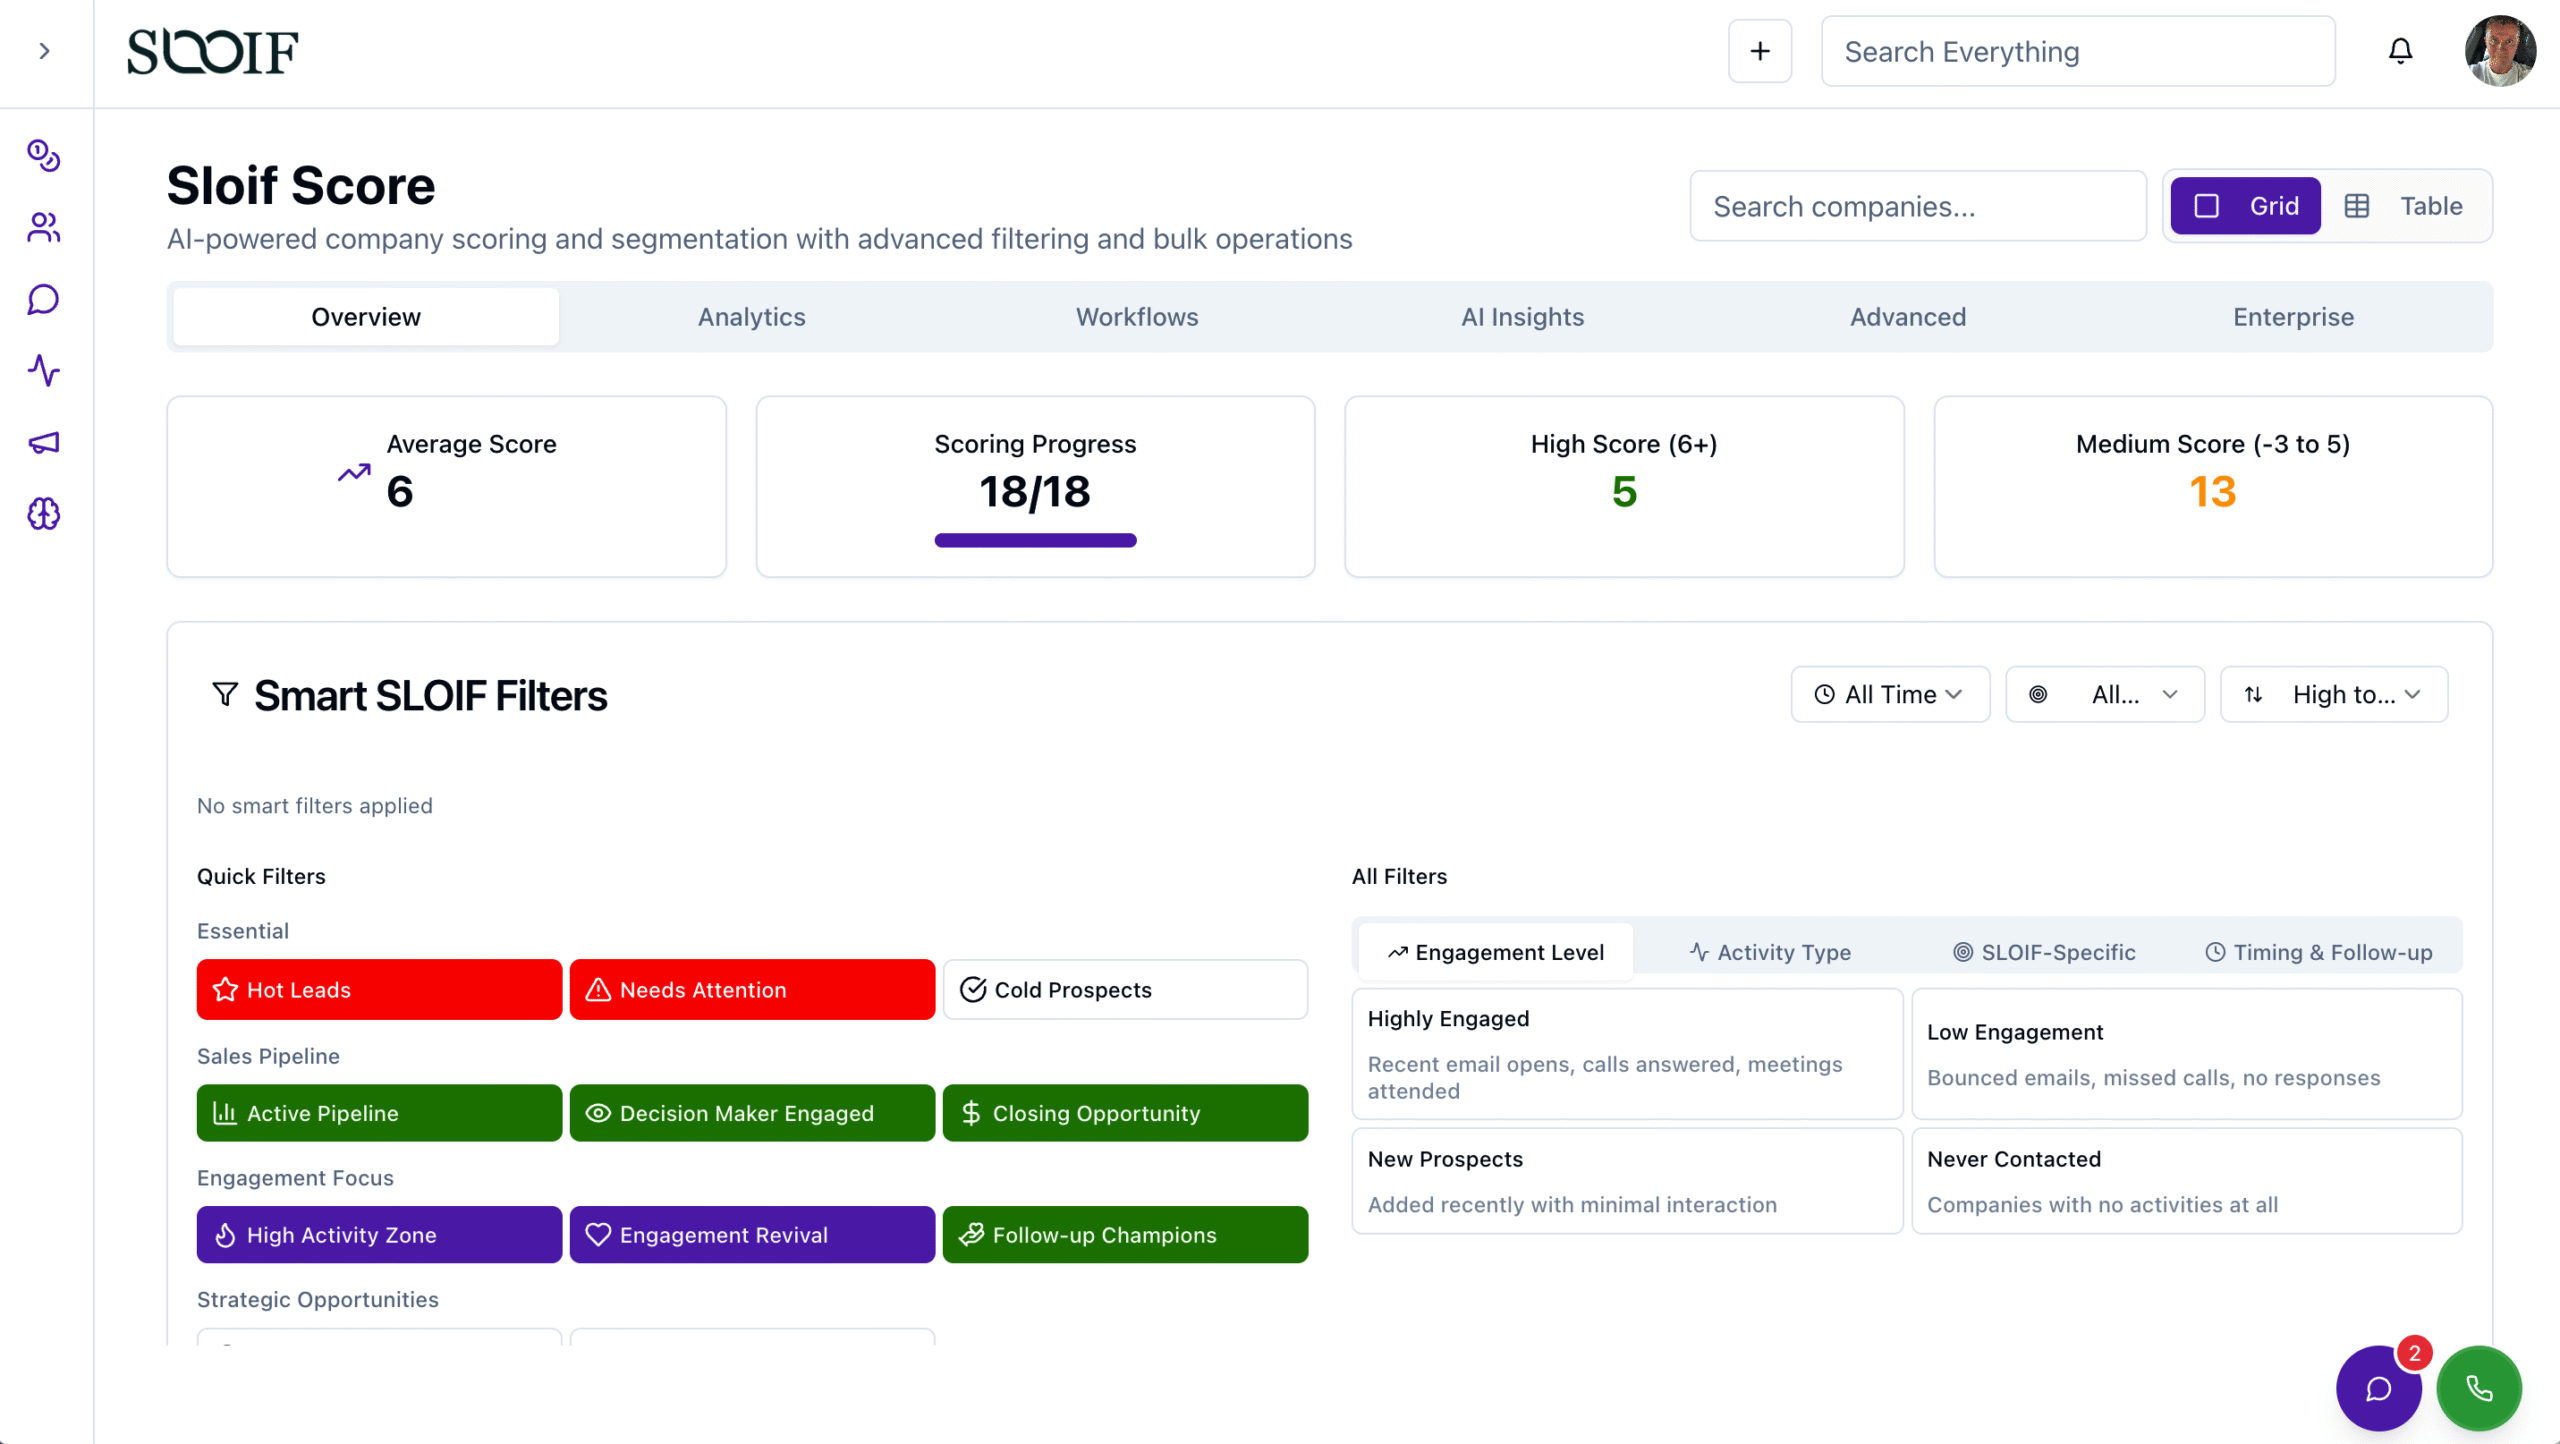Expand the High to... sort dropdown
Screen dimensions: 2560x1444
point(2333,694)
